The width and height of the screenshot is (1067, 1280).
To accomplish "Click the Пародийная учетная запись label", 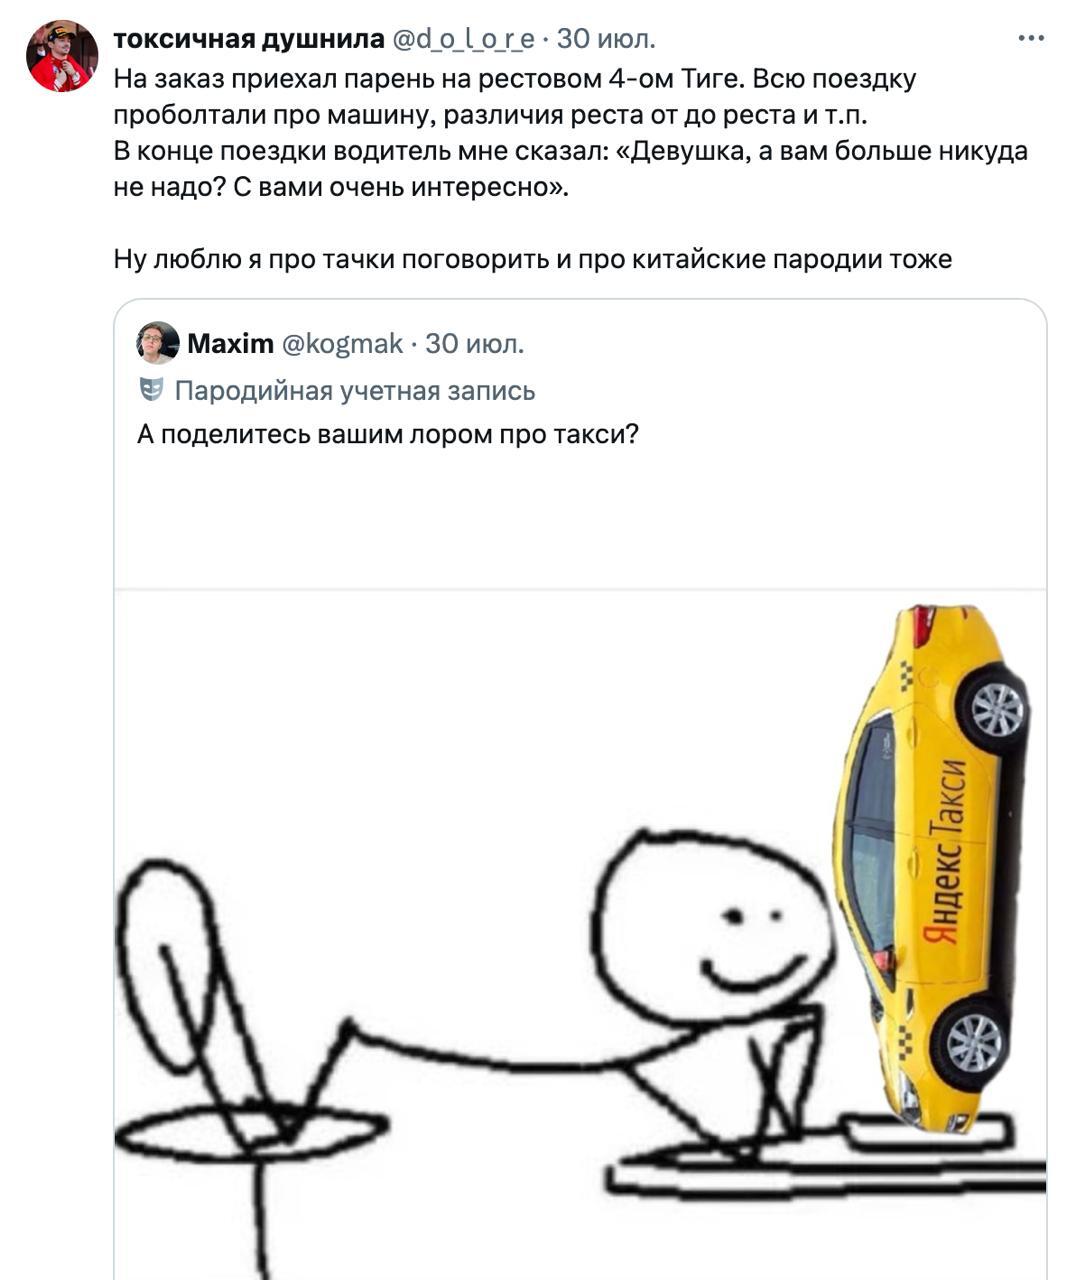I will 355,390.
